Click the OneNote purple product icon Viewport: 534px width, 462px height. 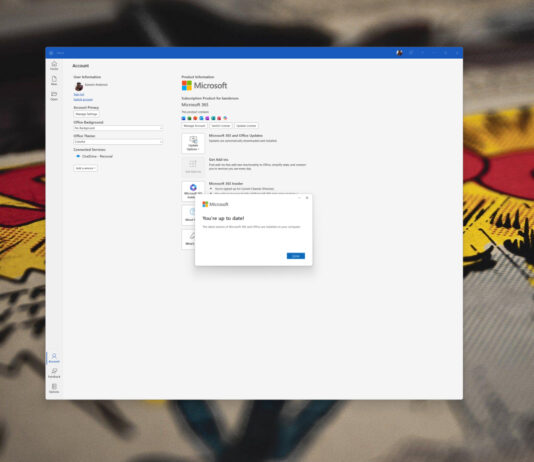(x=207, y=118)
